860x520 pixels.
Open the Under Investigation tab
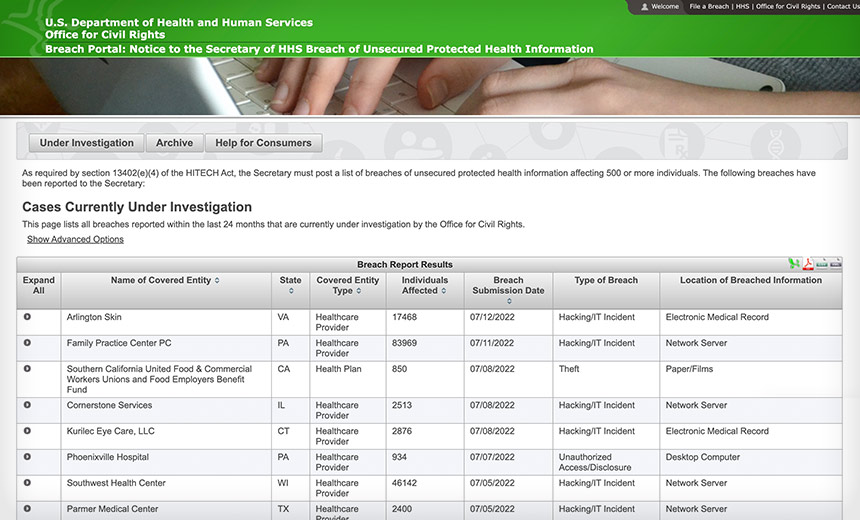coord(87,143)
